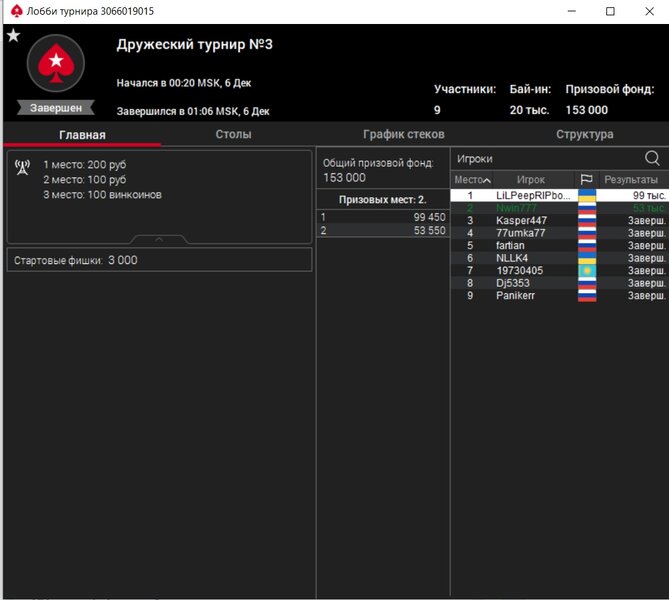This screenshot has width=669, height=600.
Task: Click tournament title Дружеский турнир №3
Action: 195,44
